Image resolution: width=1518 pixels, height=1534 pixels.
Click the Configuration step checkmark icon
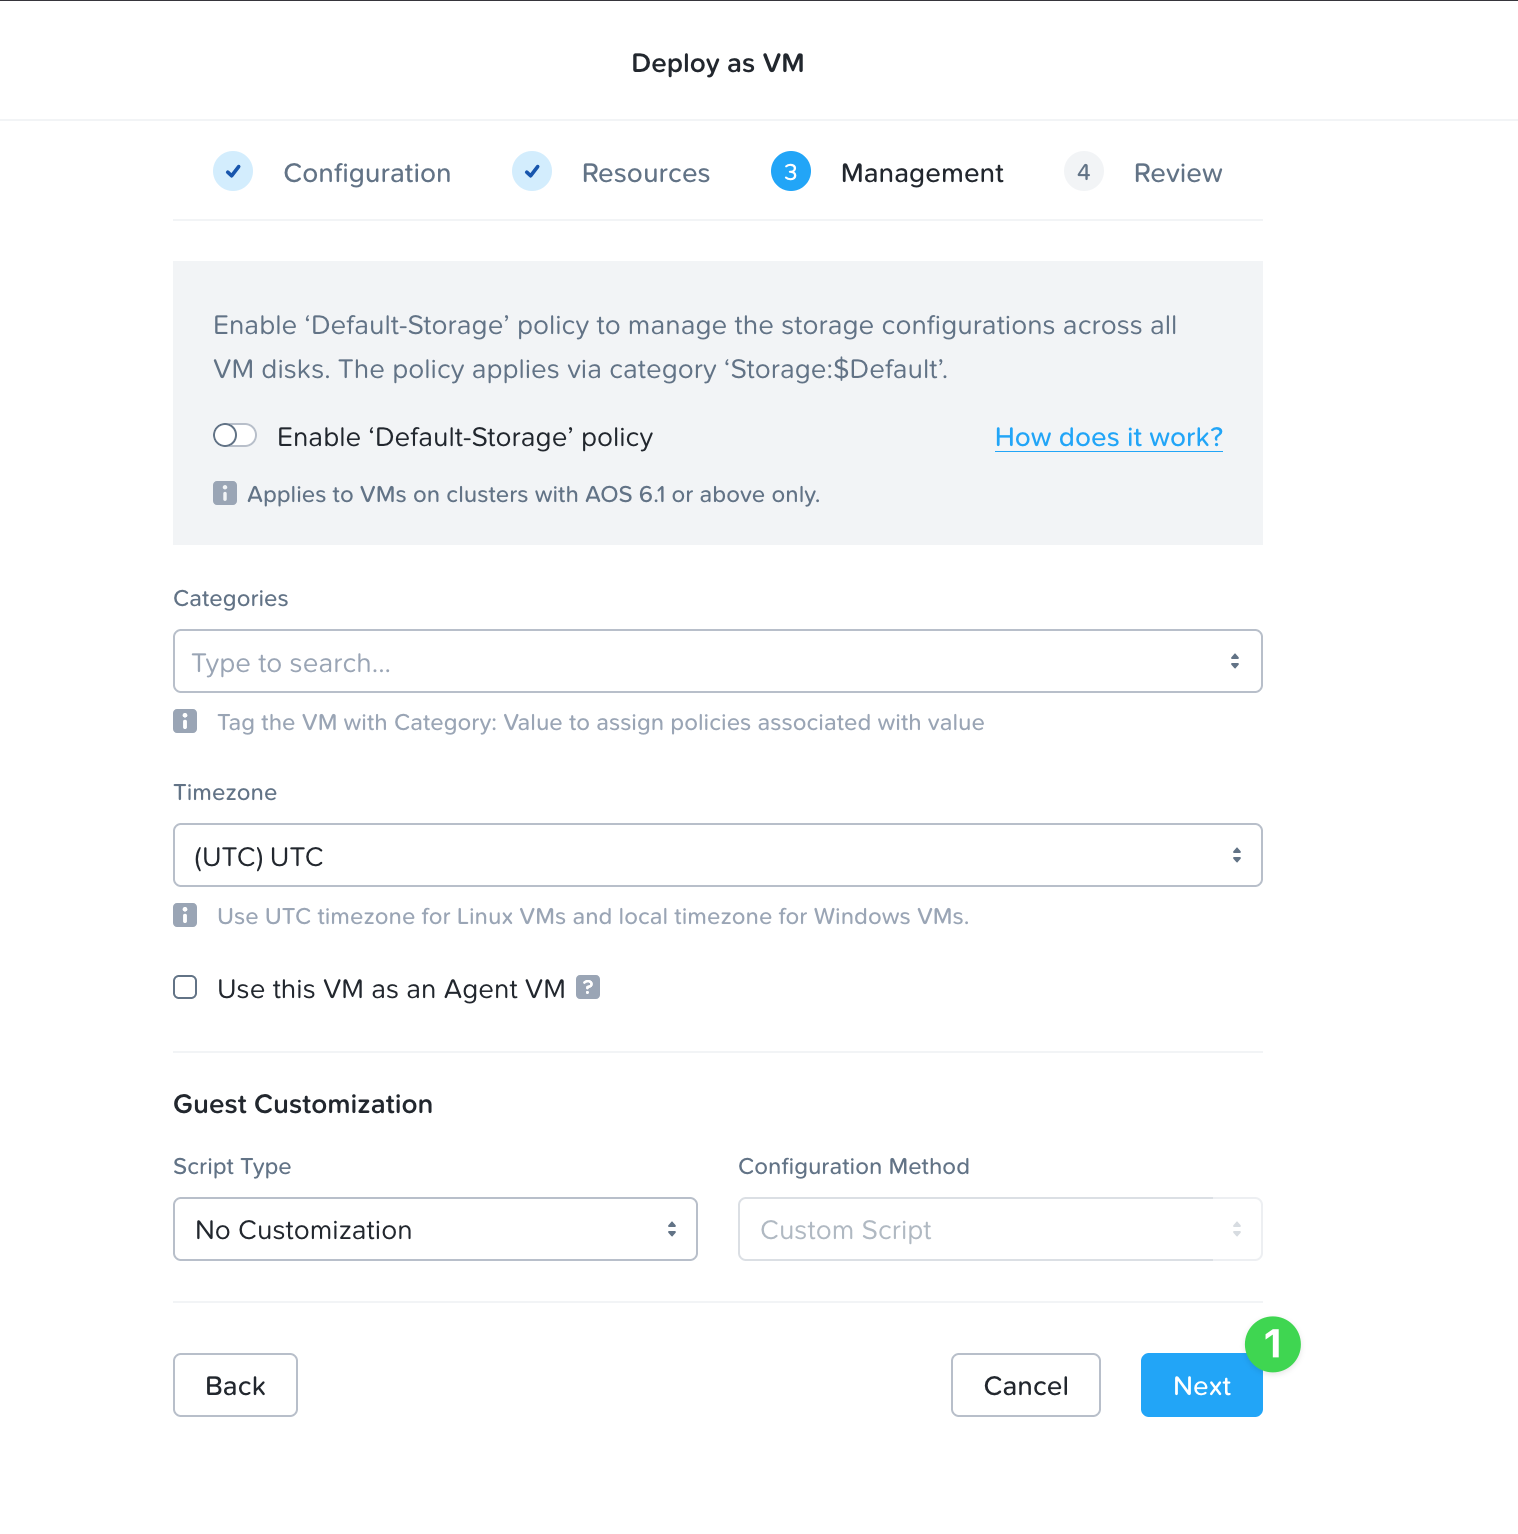tap(233, 172)
